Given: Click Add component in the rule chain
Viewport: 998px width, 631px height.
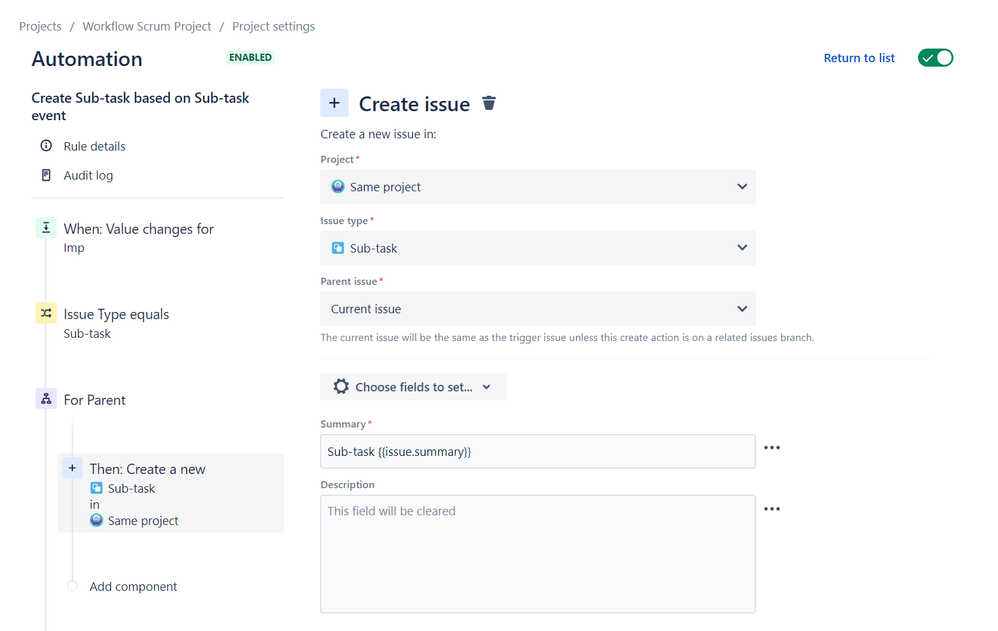Looking at the screenshot, I should [133, 587].
